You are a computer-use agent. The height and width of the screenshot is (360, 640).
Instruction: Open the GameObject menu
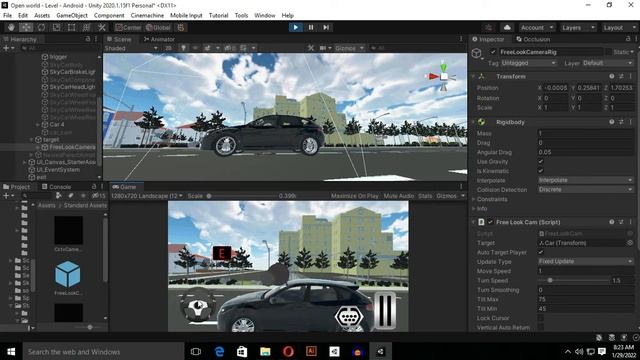point(72,15)
